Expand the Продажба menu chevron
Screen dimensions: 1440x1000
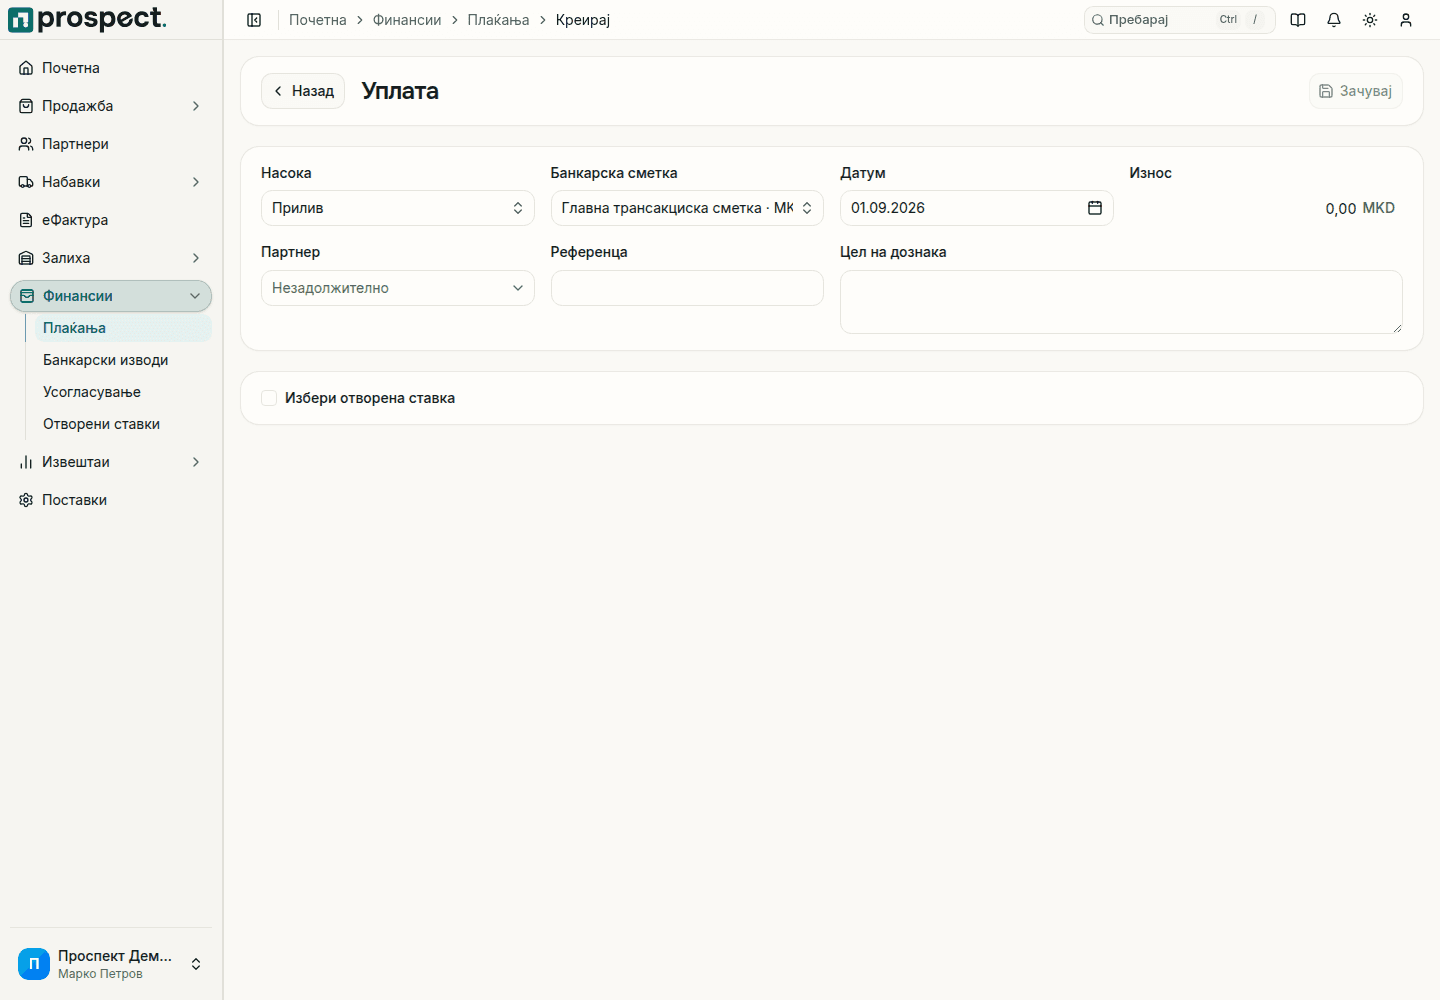pyautogui.click(x=196, y=106)
